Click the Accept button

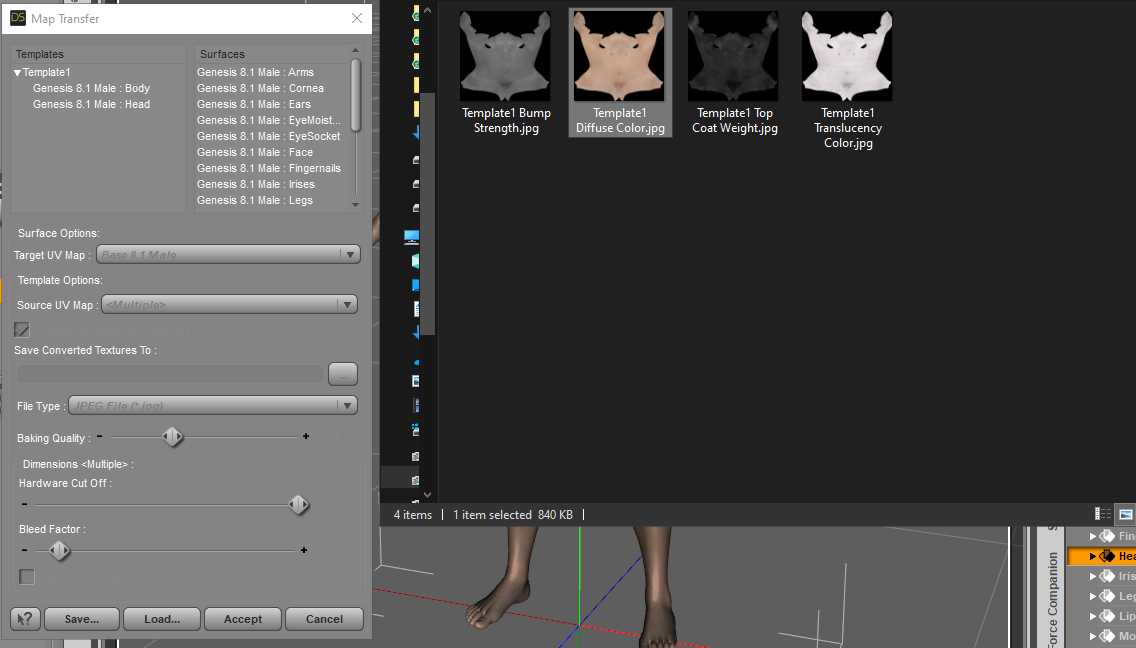243,619
